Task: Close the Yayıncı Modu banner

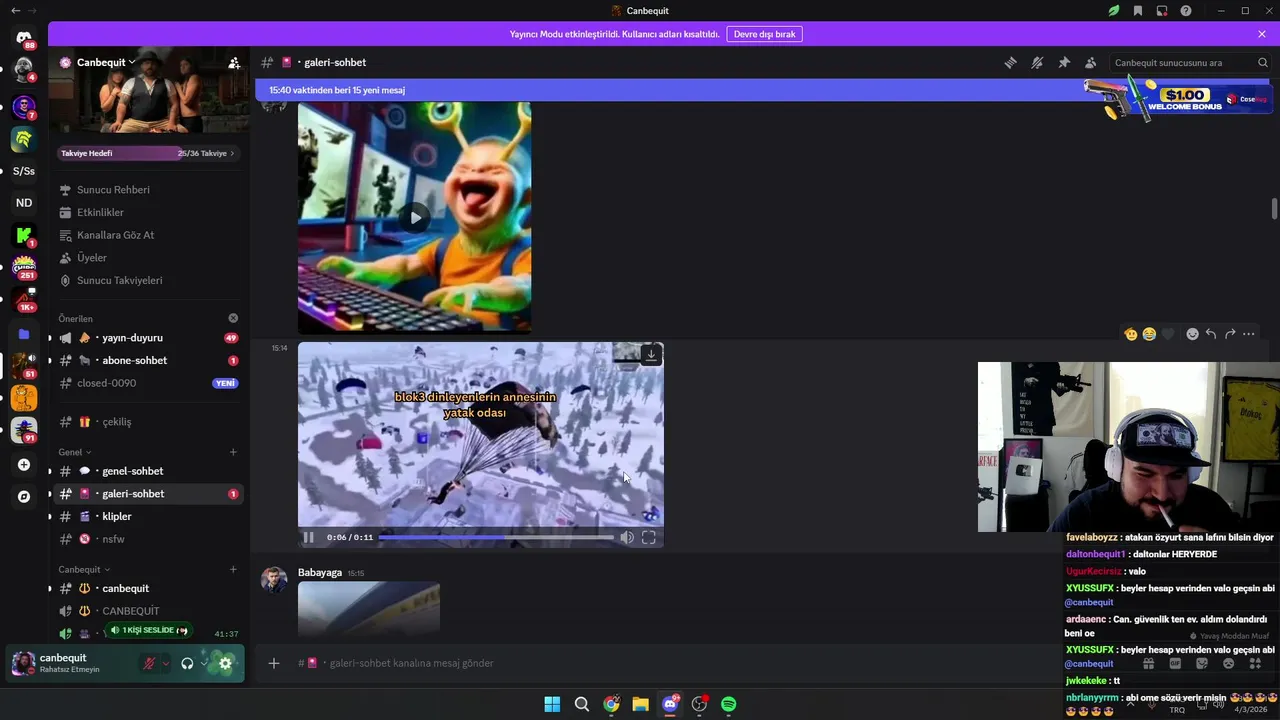Action: click(x=1262, y=34)
